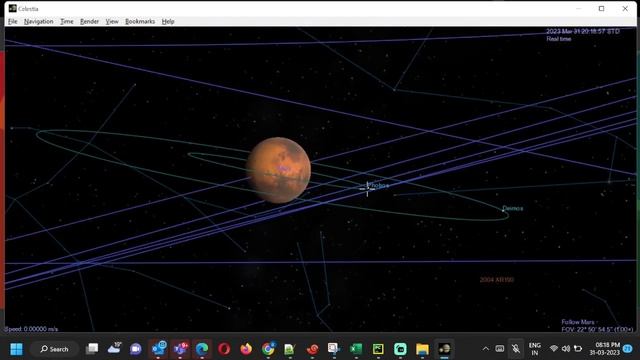Select the Phobos moon marker
The width and height of the screenshot is (640, 360).
[367, 189]
